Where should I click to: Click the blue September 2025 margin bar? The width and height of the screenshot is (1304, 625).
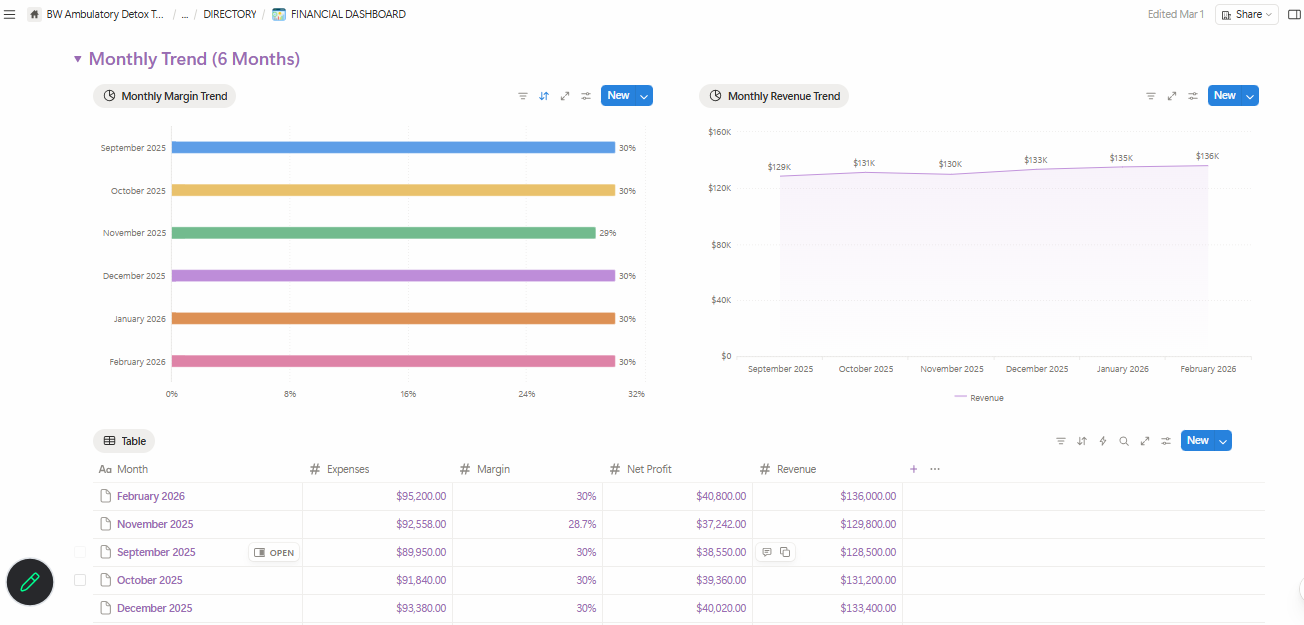point(392,148)
